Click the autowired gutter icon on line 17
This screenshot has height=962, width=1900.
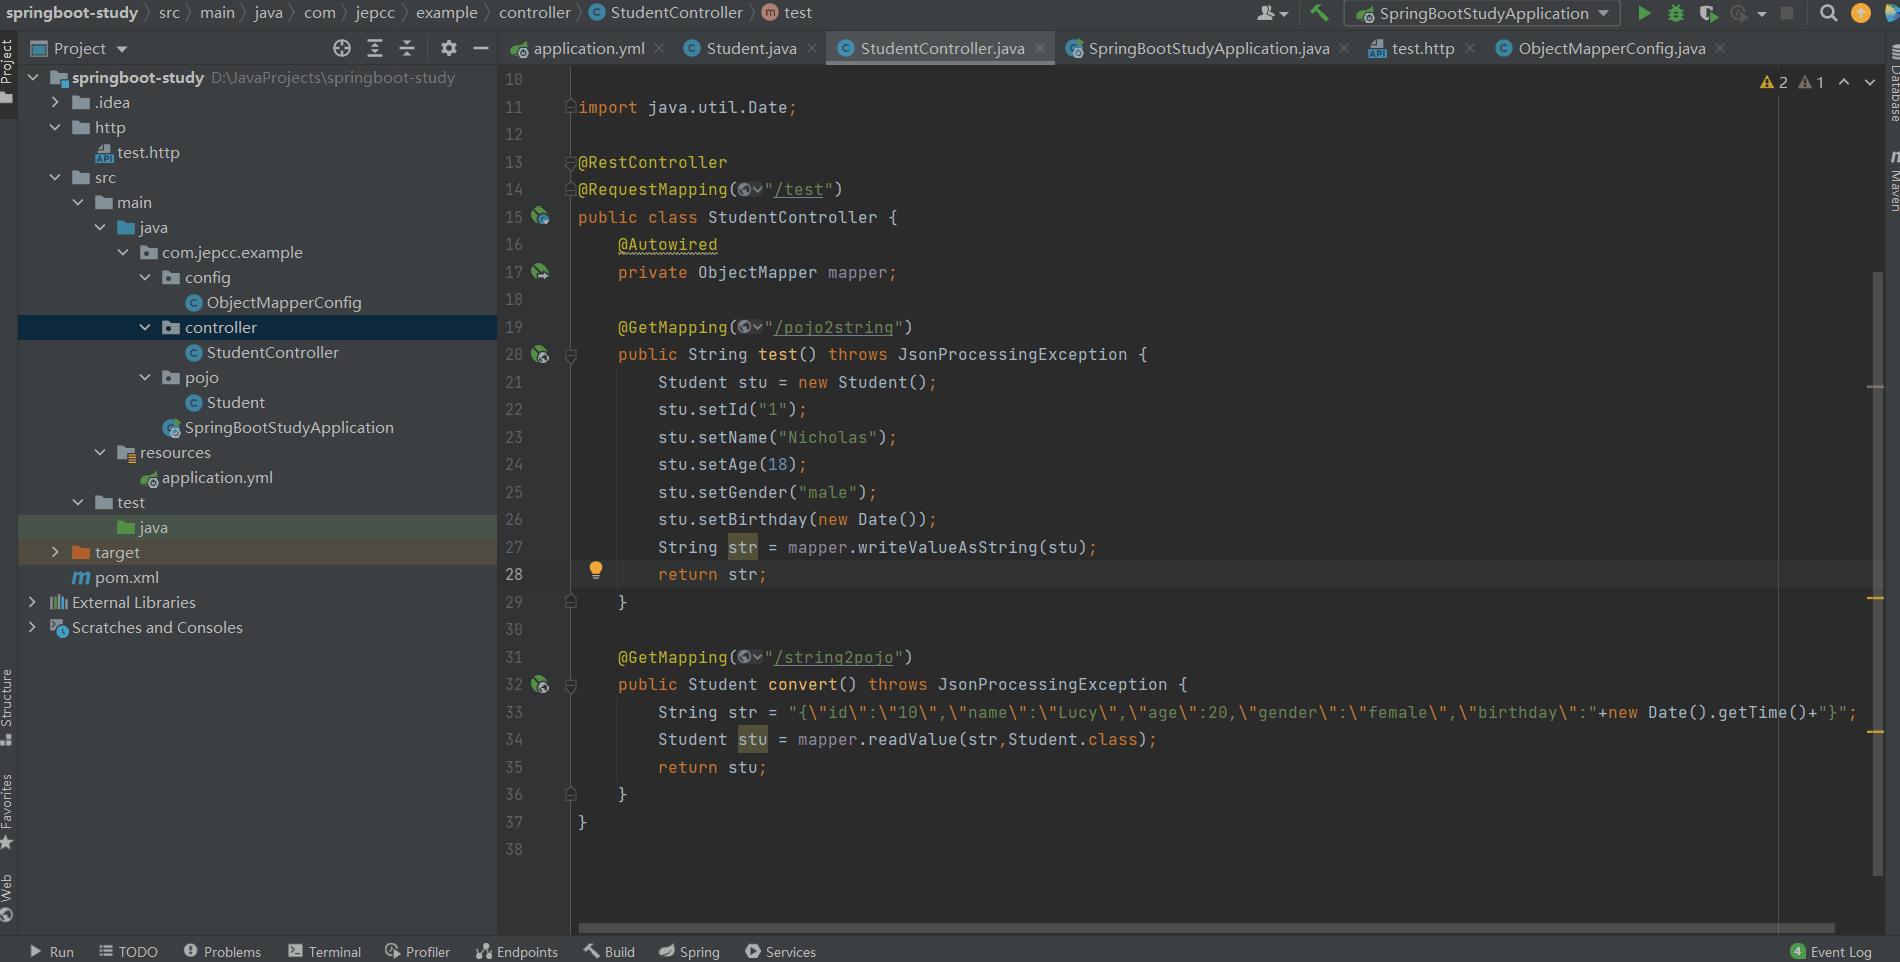coord(540,271)
